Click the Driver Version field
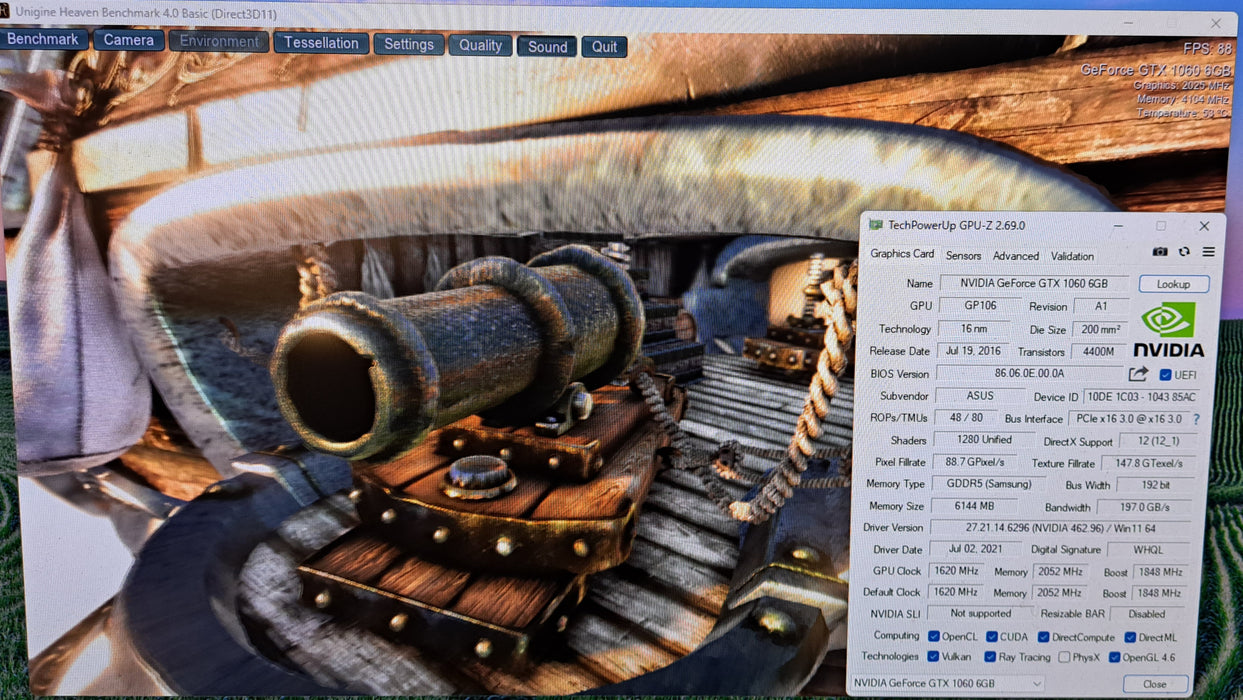Image resolution: width=1243 pixels, height=700 pixels. (1060, 527)
